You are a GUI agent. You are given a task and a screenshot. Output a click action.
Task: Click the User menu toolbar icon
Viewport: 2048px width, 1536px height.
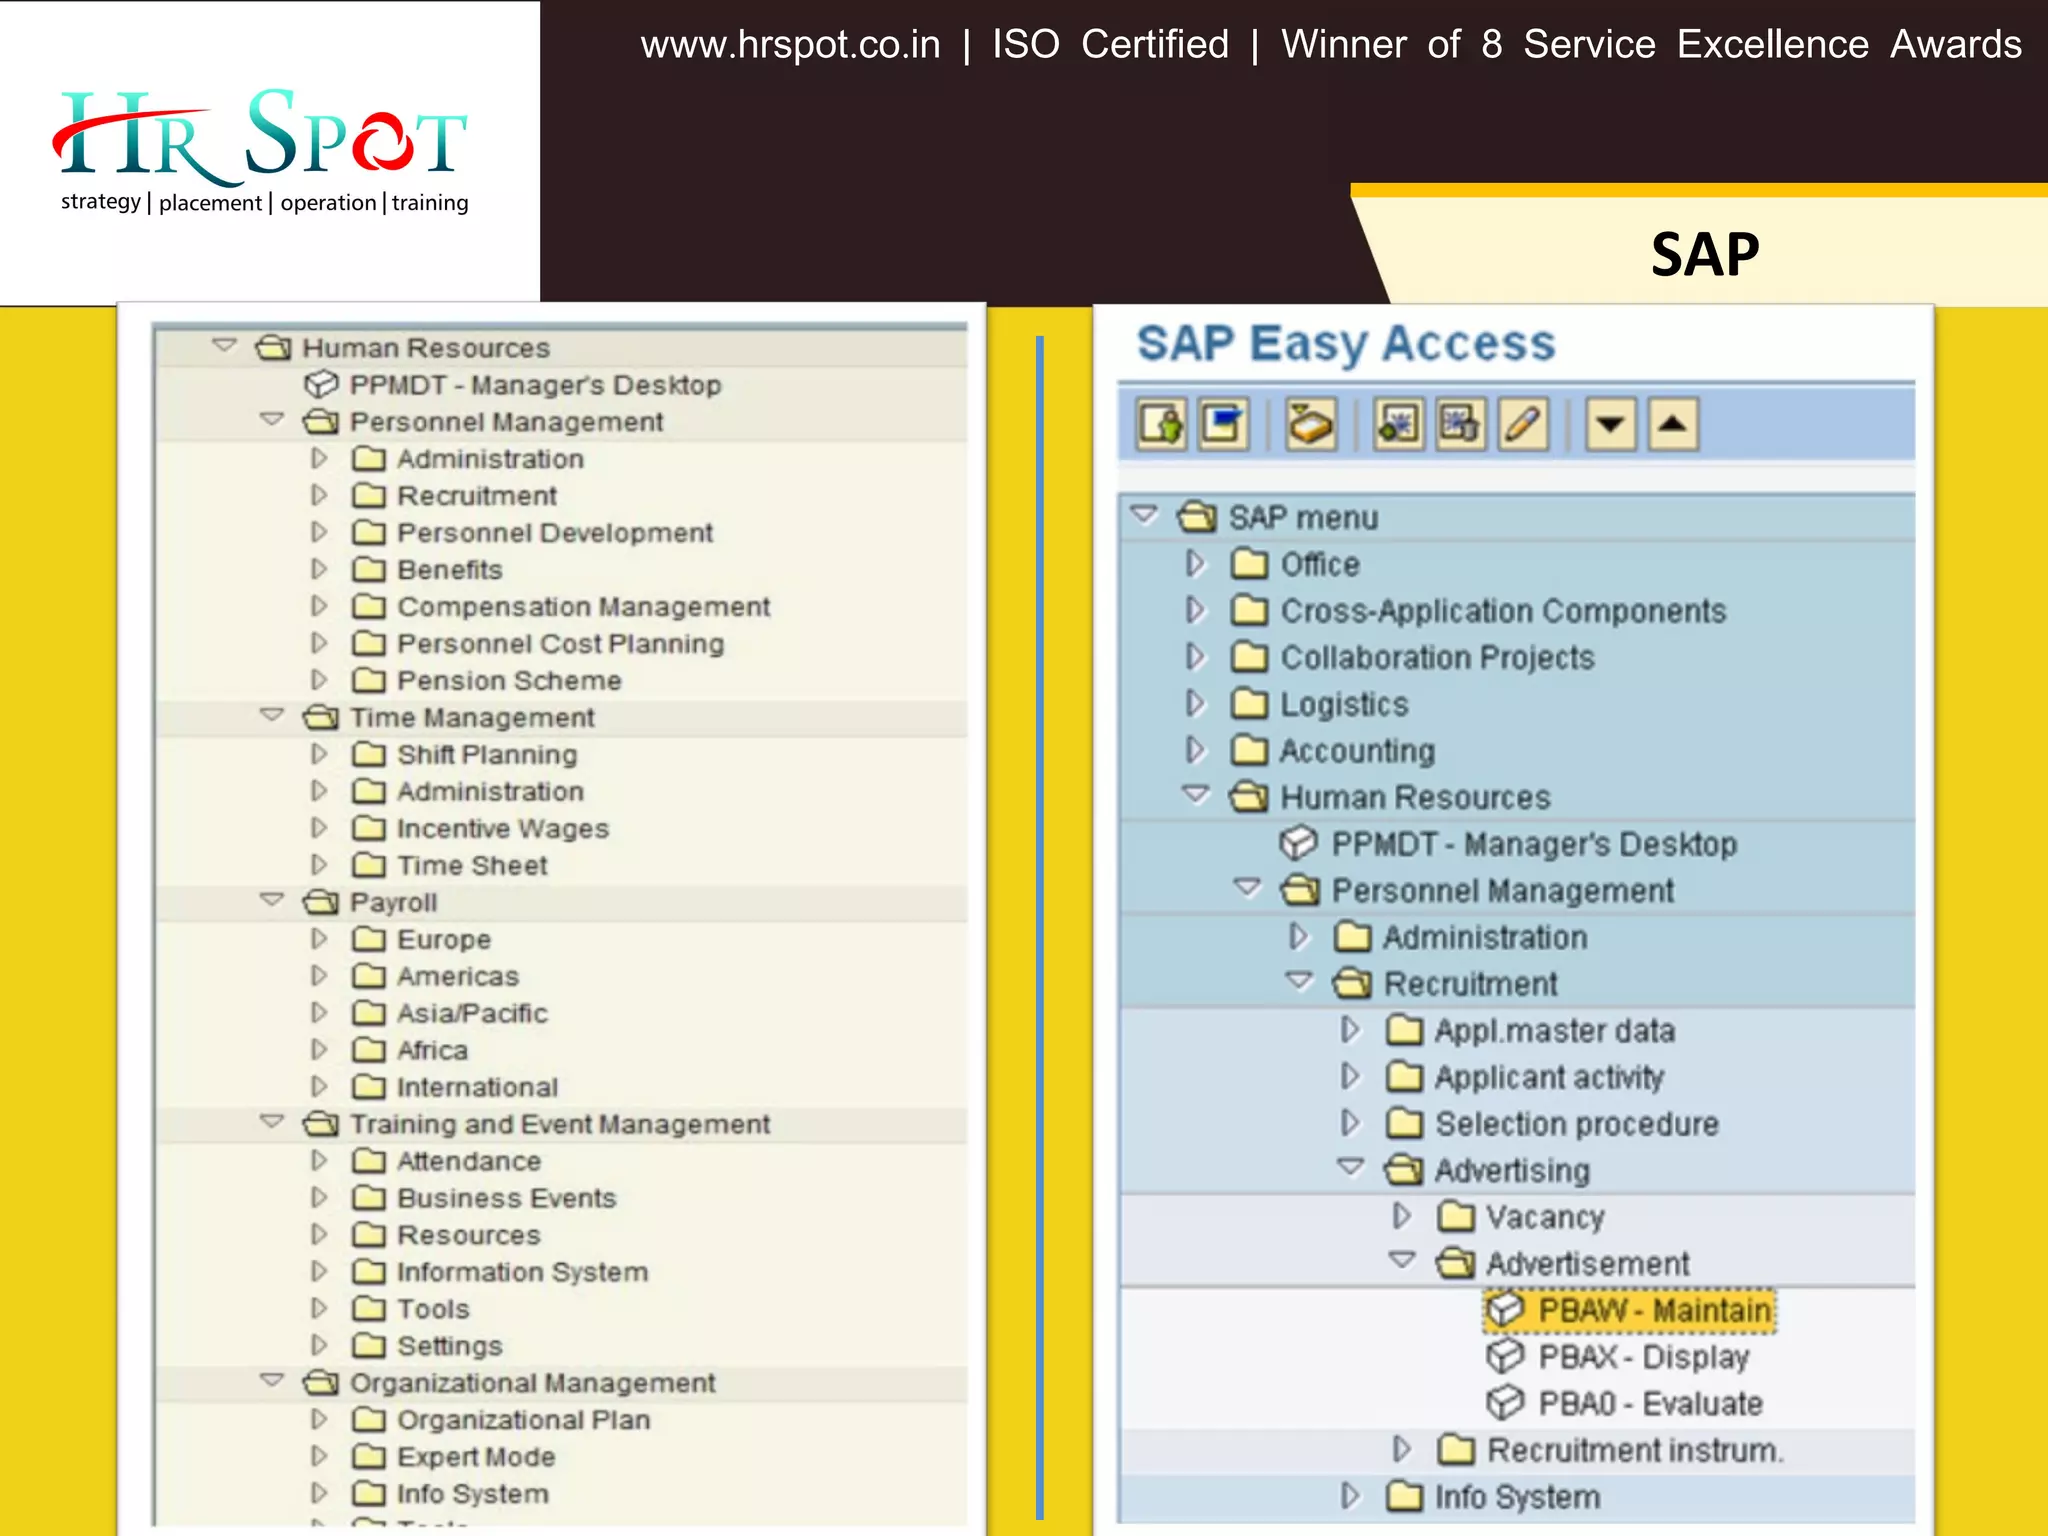click(1161, 425)
